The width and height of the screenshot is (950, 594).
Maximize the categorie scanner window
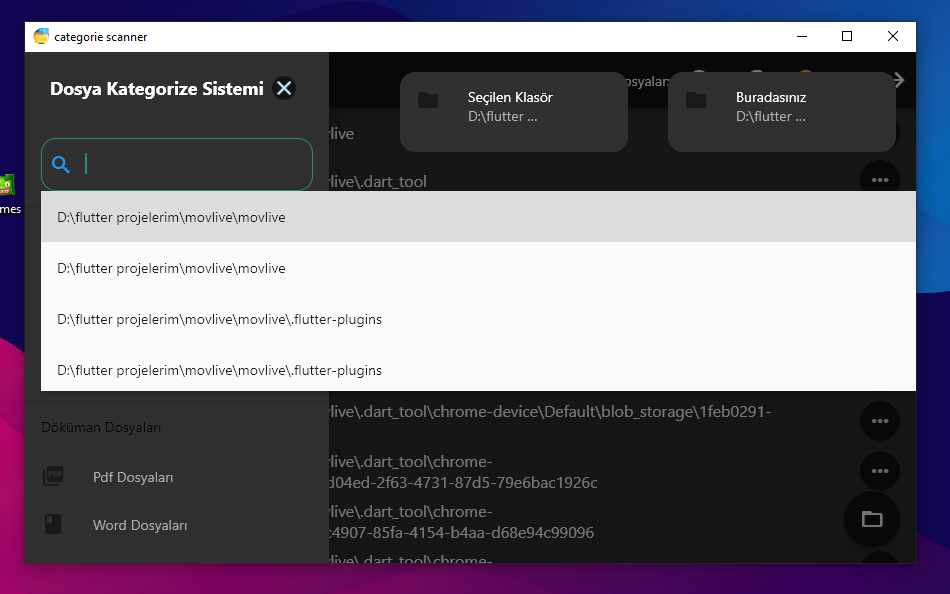click(x=847, y=36)
